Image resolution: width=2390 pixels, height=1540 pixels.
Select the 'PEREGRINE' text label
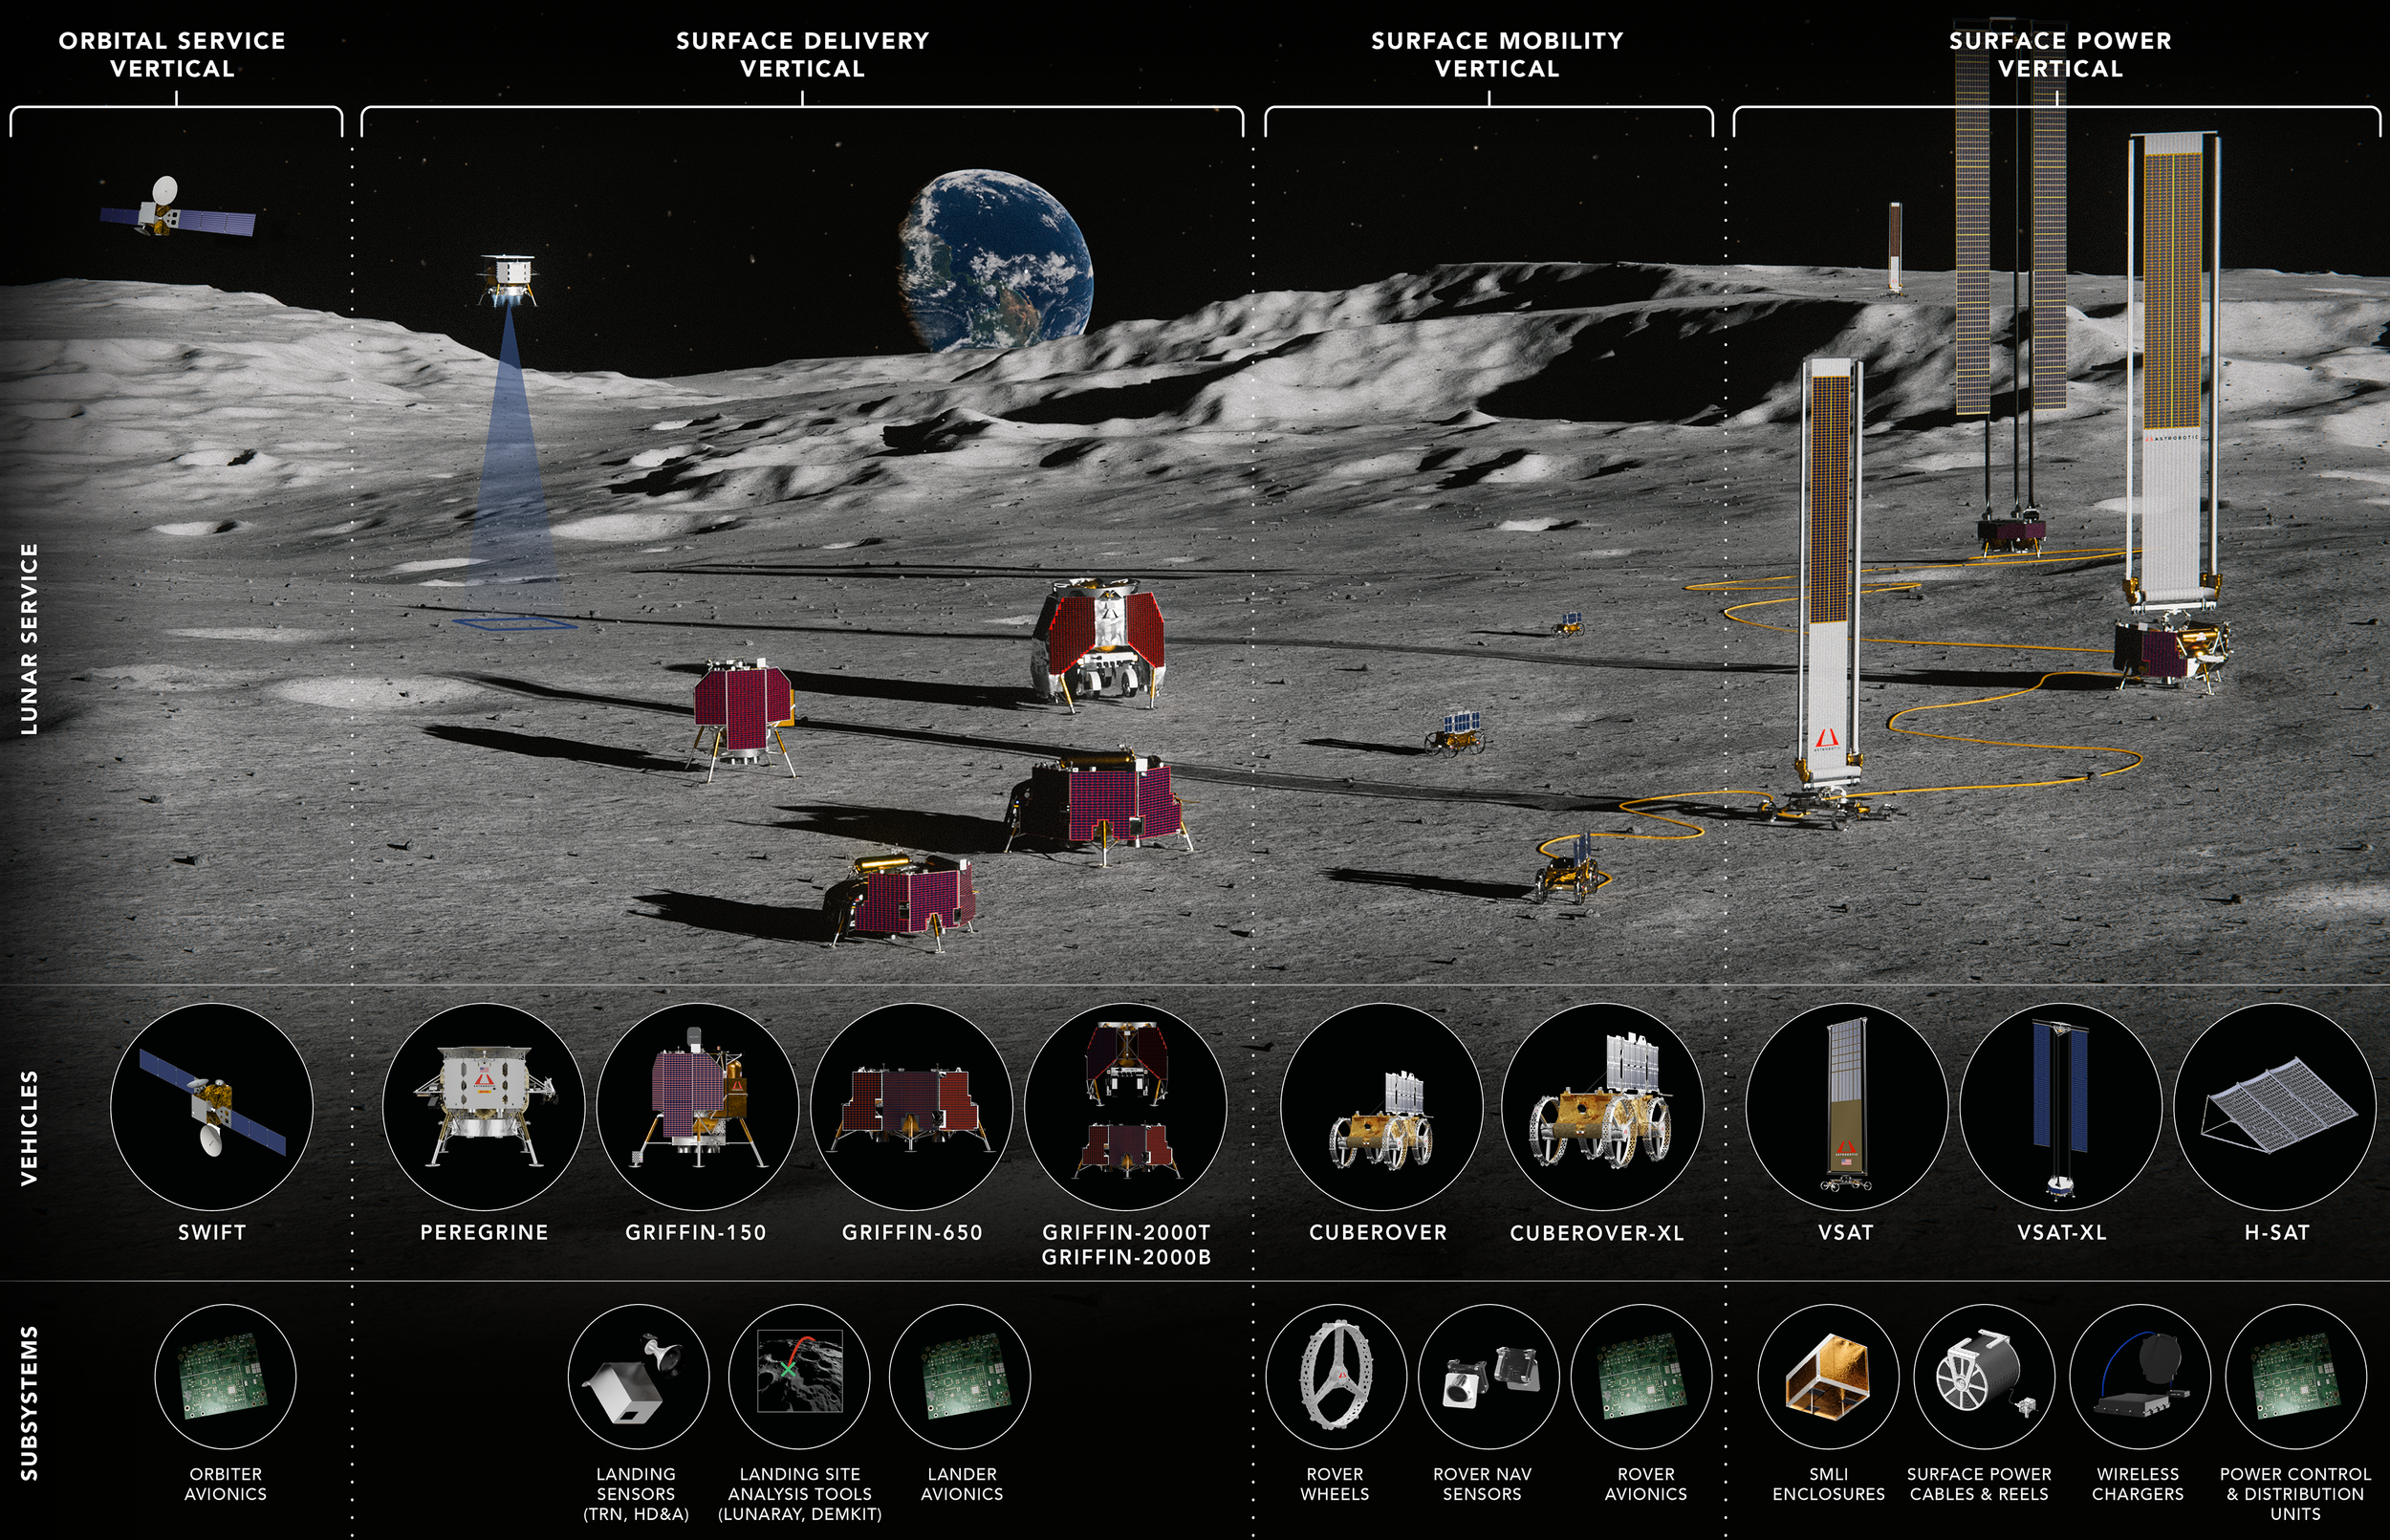click(484, 1233)
